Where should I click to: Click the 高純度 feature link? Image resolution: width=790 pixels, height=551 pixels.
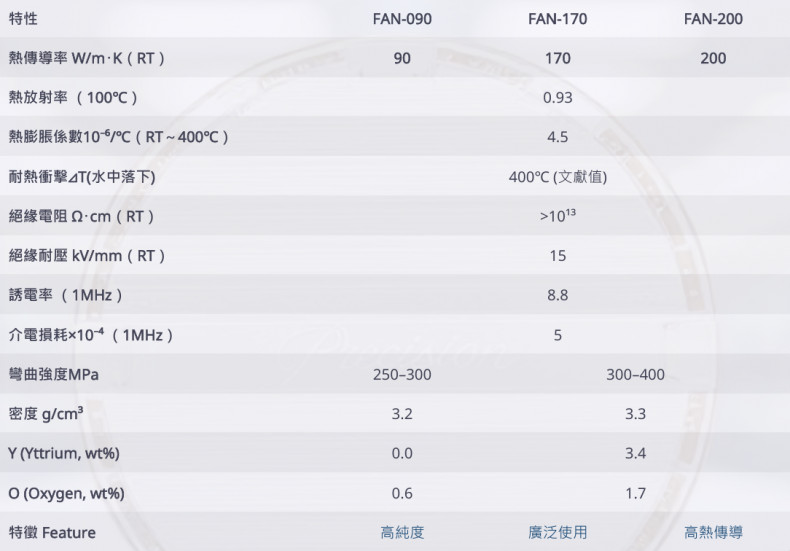pyautogui.click(x=402, y=532)
